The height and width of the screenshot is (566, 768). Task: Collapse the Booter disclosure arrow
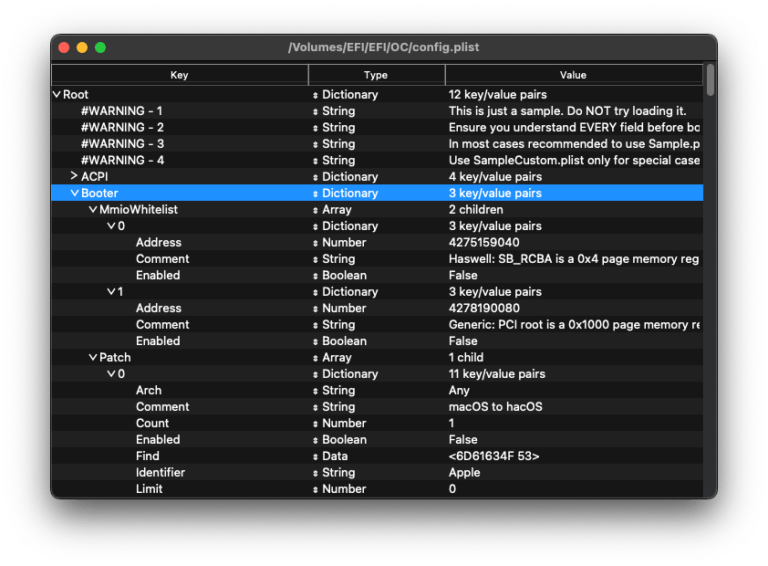click(x=74, y=193)
